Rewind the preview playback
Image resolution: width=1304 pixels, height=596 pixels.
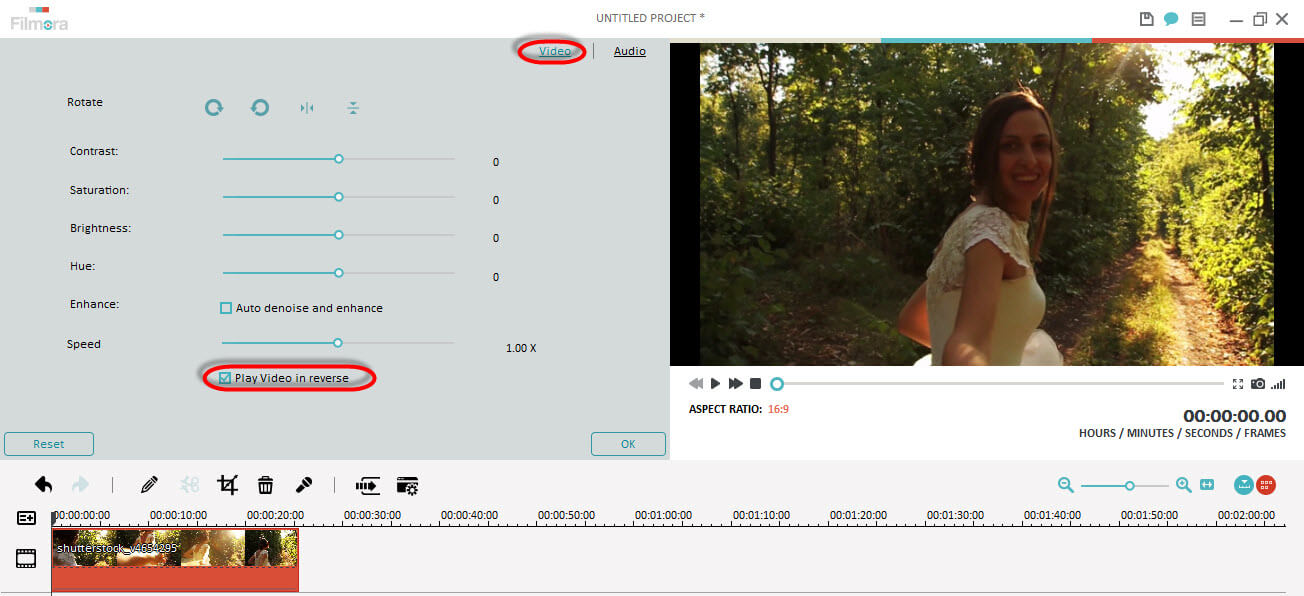696,384
